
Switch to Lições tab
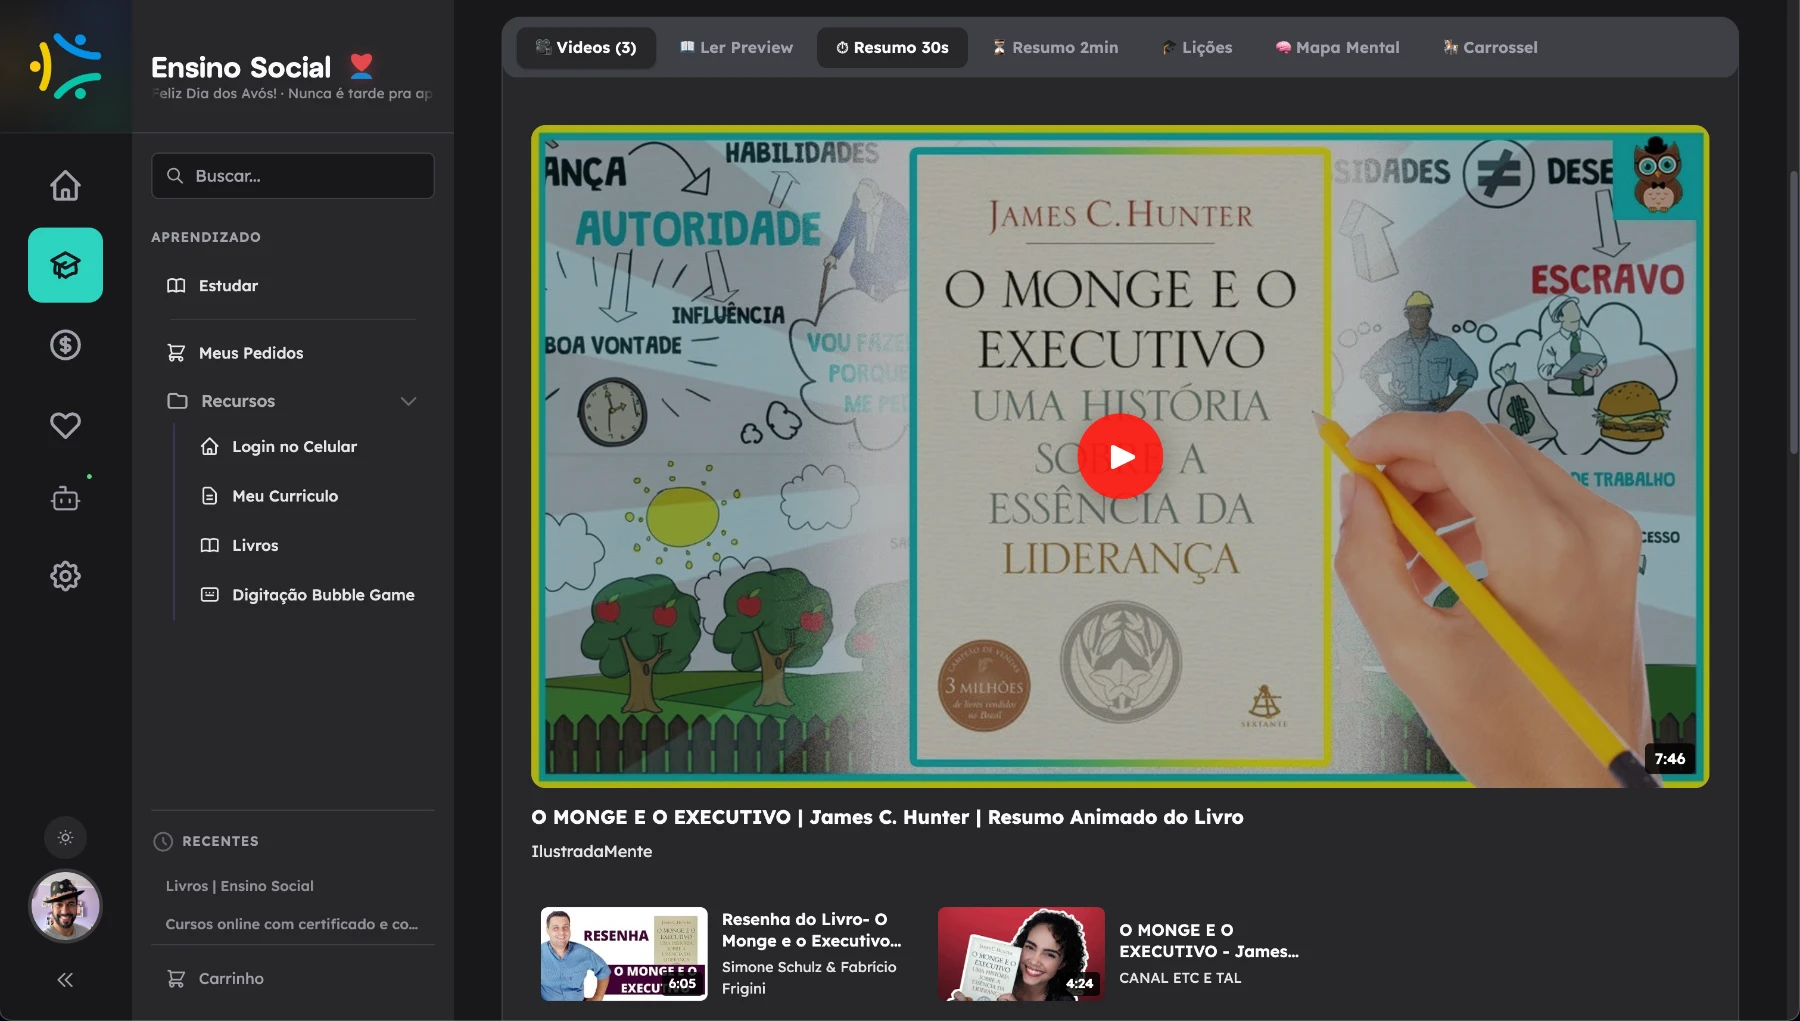pyautogui.click(x=1197, y=48)
